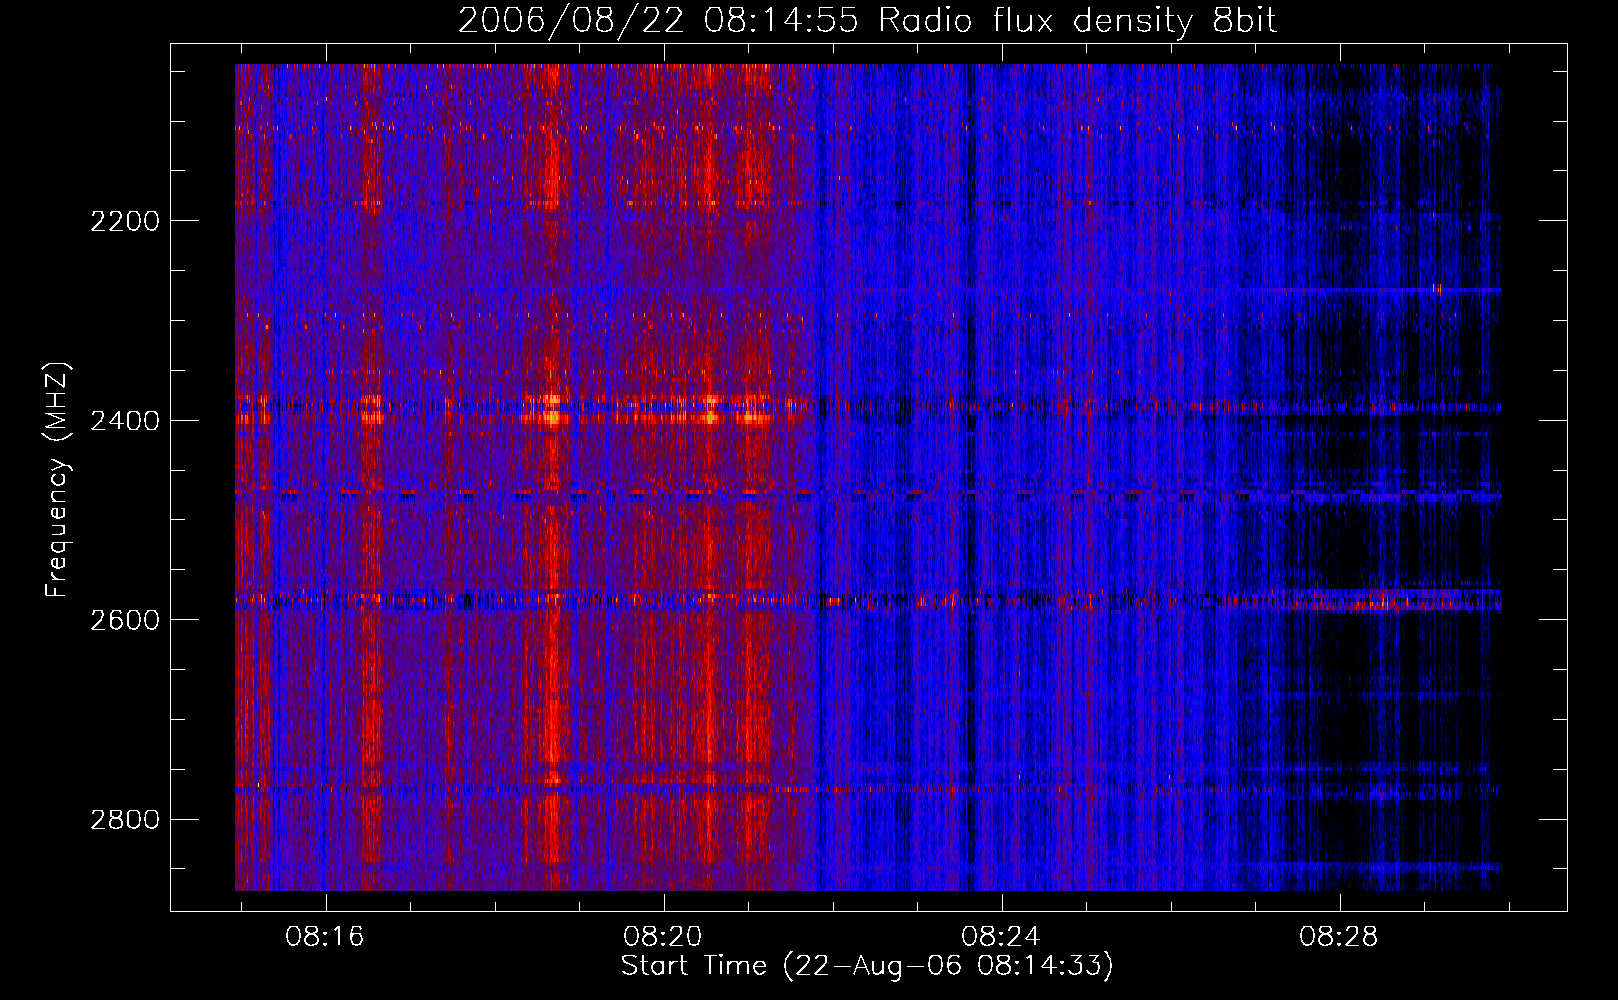Image resolution: width=1618 pixels, height=1000 pixels.
Task: Click the 08:28 time axis label
Action: pyautogui.click(x=1339, y=937)
